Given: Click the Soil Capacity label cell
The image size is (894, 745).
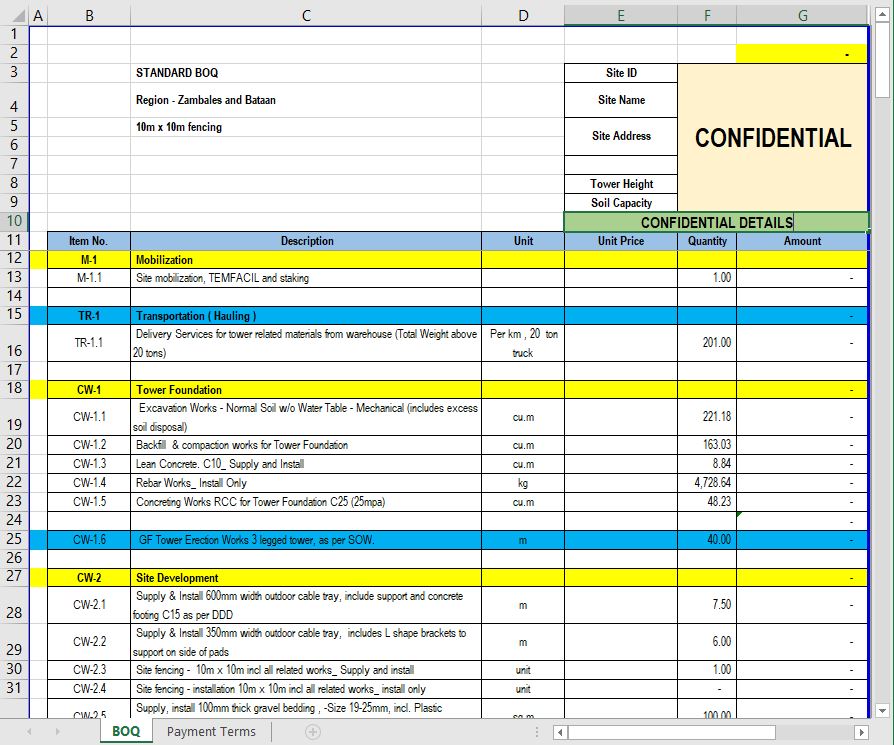Looking at the screenshot, I should 621,203.
